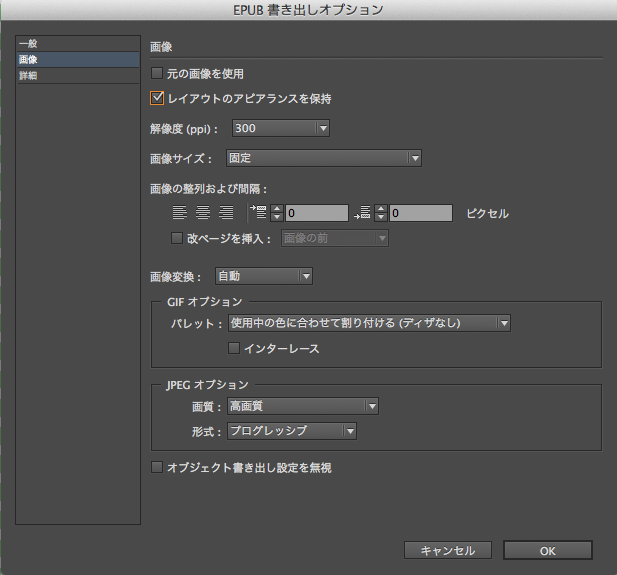Open the 画像サイズ dropdown
This screenshot has width=617, height=575.
[x=324, y=158]
